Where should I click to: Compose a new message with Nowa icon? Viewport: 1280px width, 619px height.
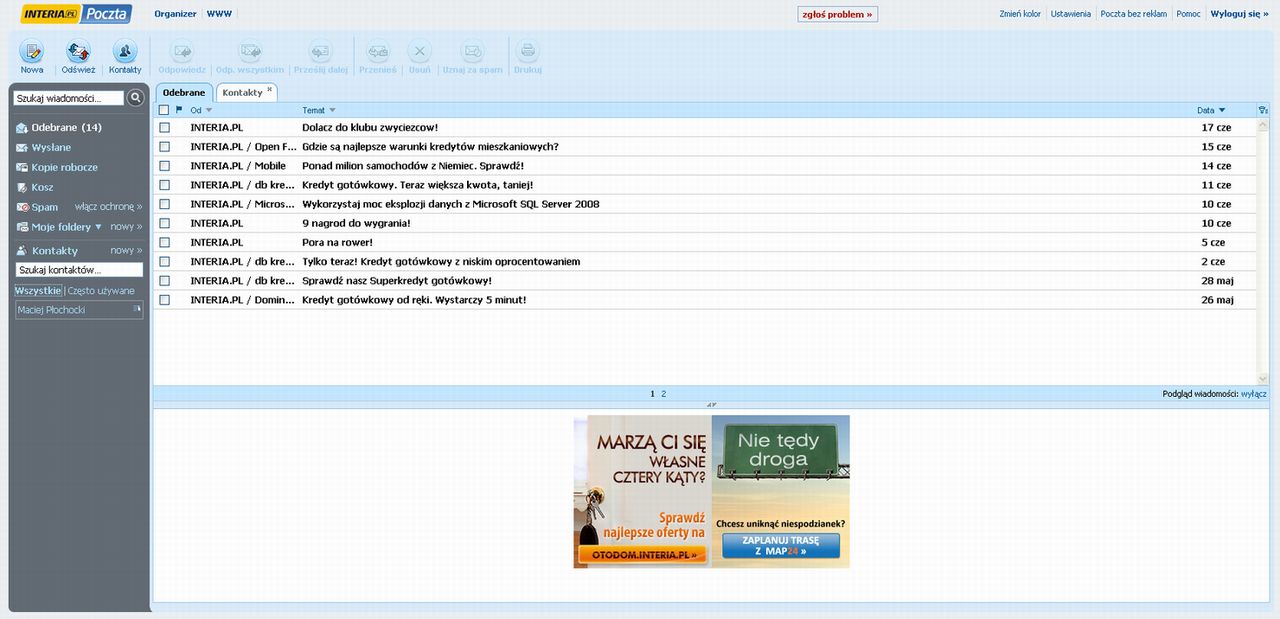(32, 56)
